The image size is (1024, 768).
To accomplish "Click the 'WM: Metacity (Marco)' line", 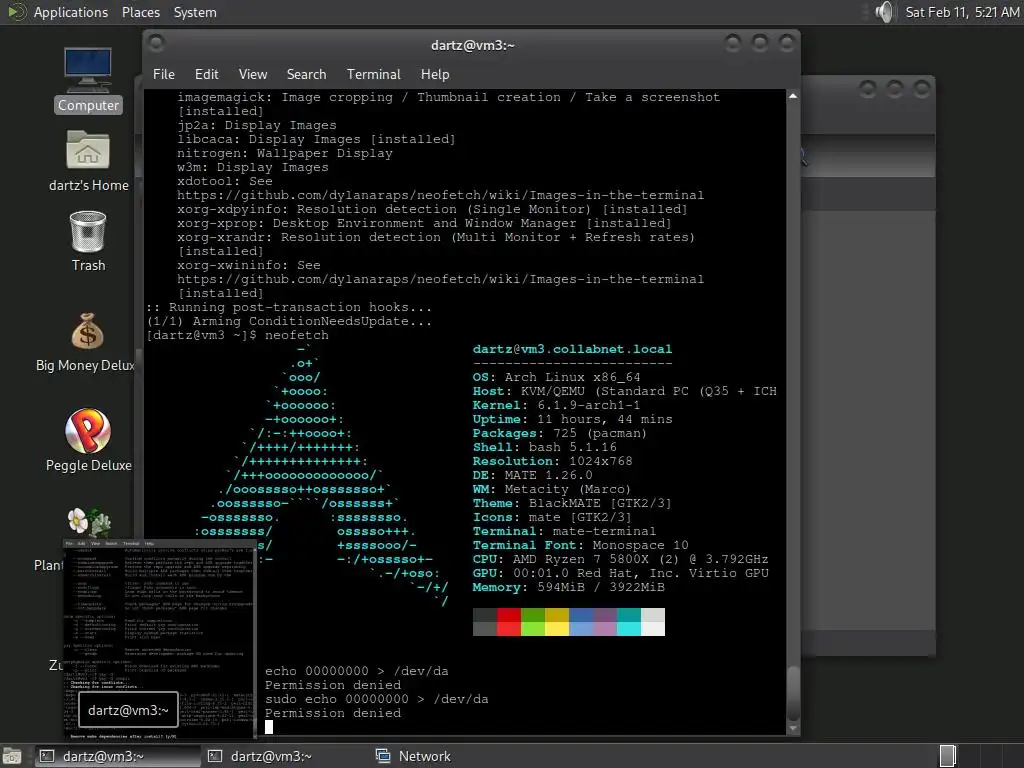I will (552, 489).
